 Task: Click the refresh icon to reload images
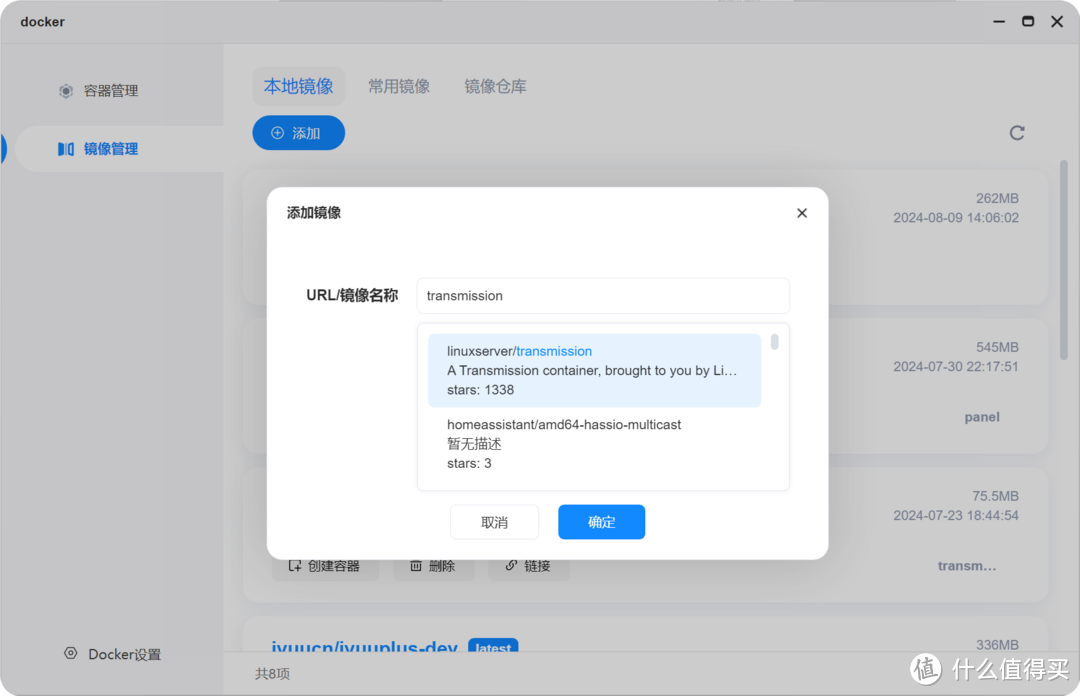click(x=1017, y=132)
